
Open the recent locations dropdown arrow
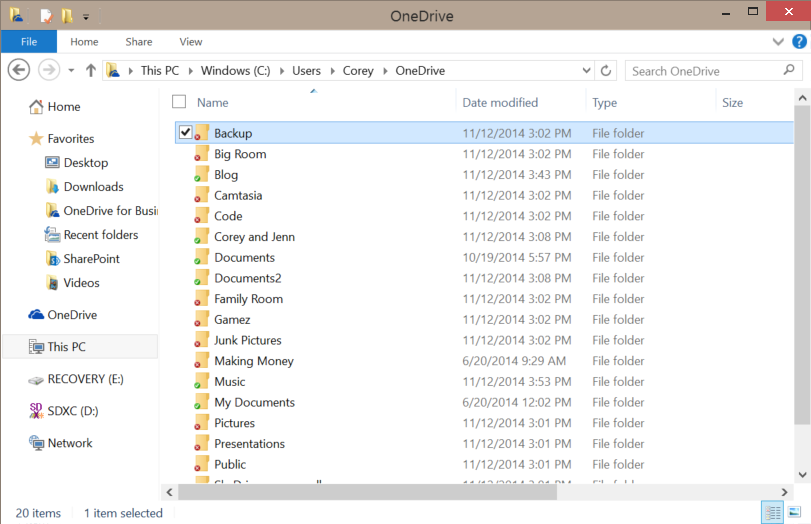71,70
